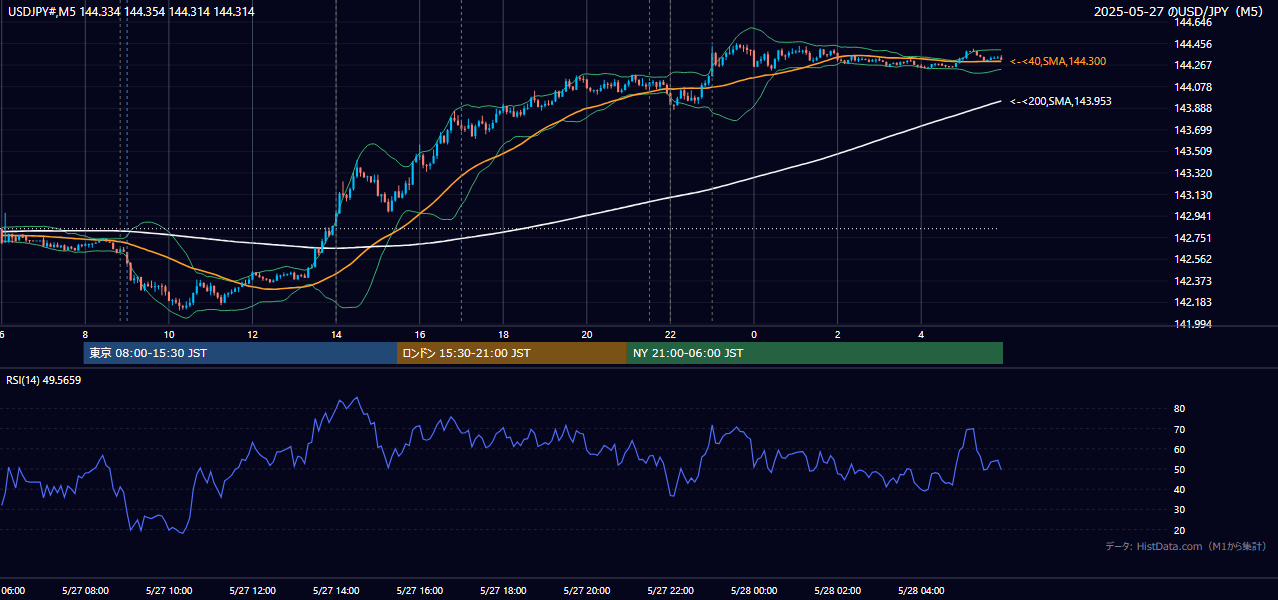Click price axis label 144.456
The image size is (1278, 600).
[x=1193, y=44]
